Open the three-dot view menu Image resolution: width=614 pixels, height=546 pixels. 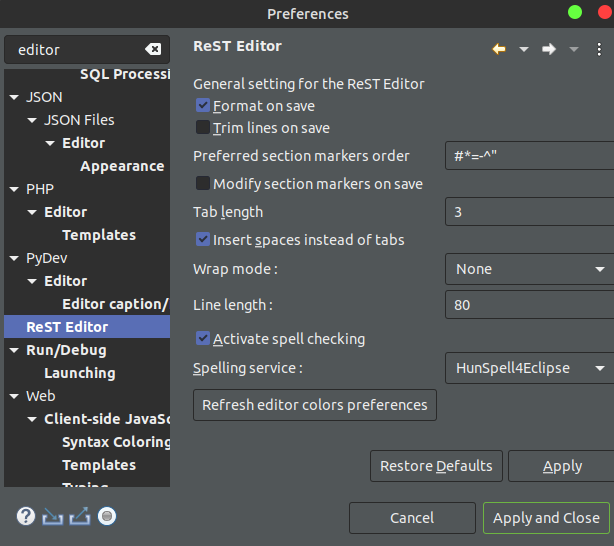(599, 49)
